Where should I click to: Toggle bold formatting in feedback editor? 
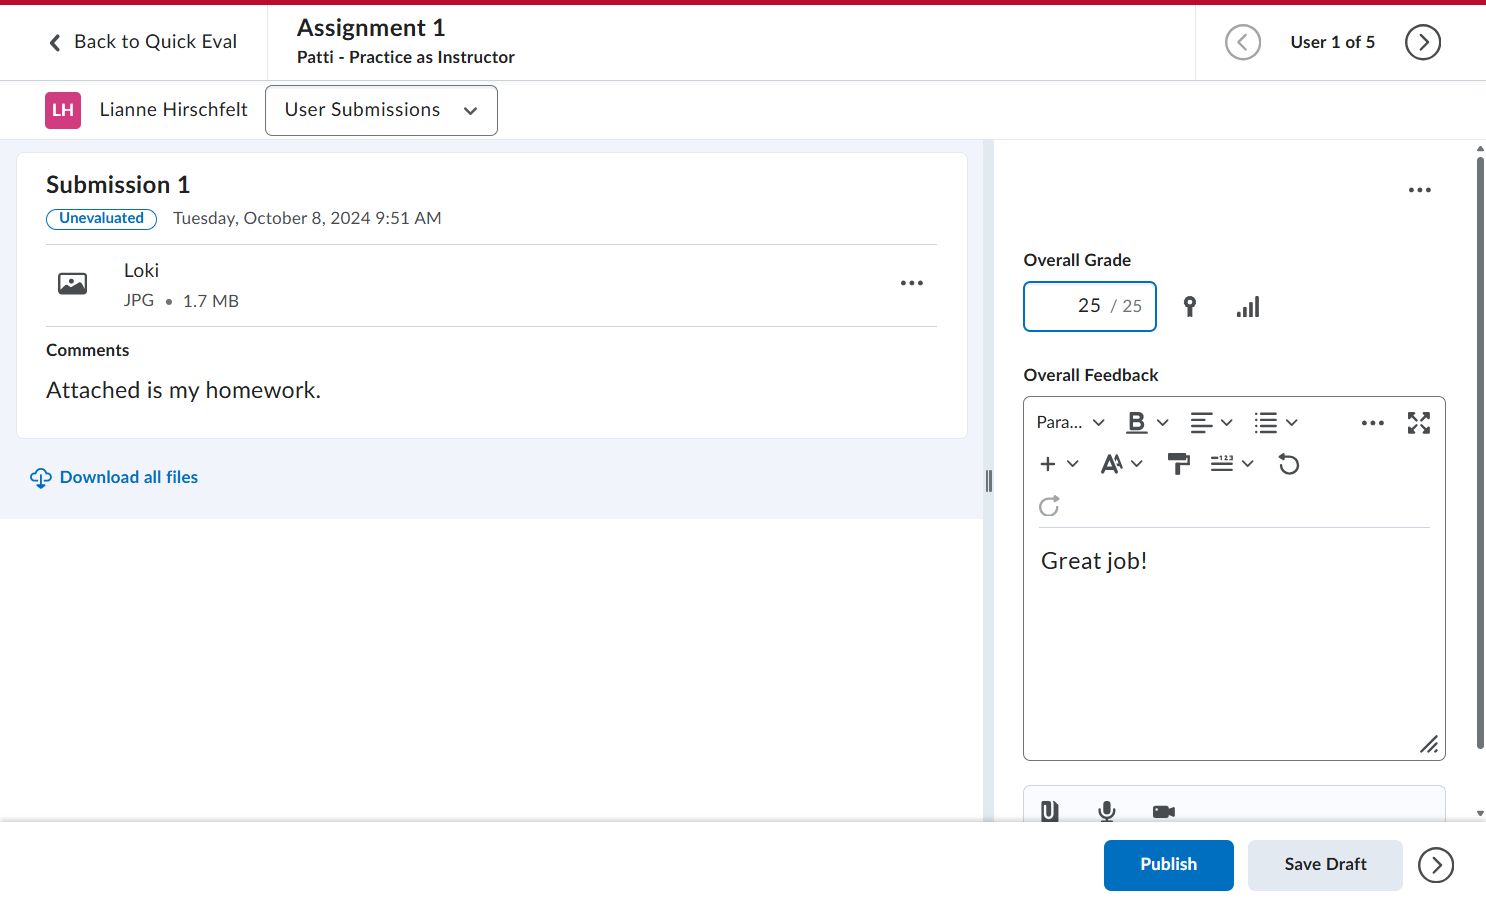(1137, 423)
